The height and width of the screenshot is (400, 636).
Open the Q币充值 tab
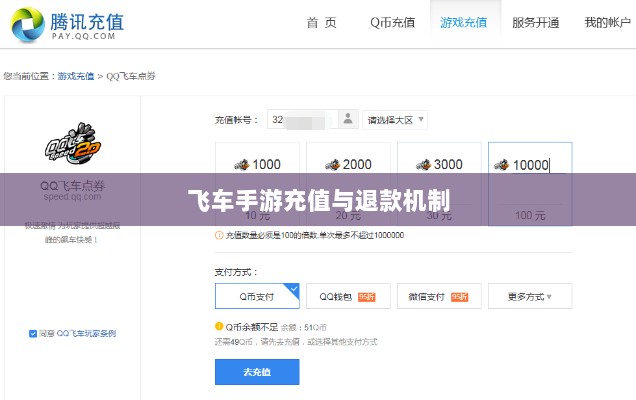tap(392, 23)
